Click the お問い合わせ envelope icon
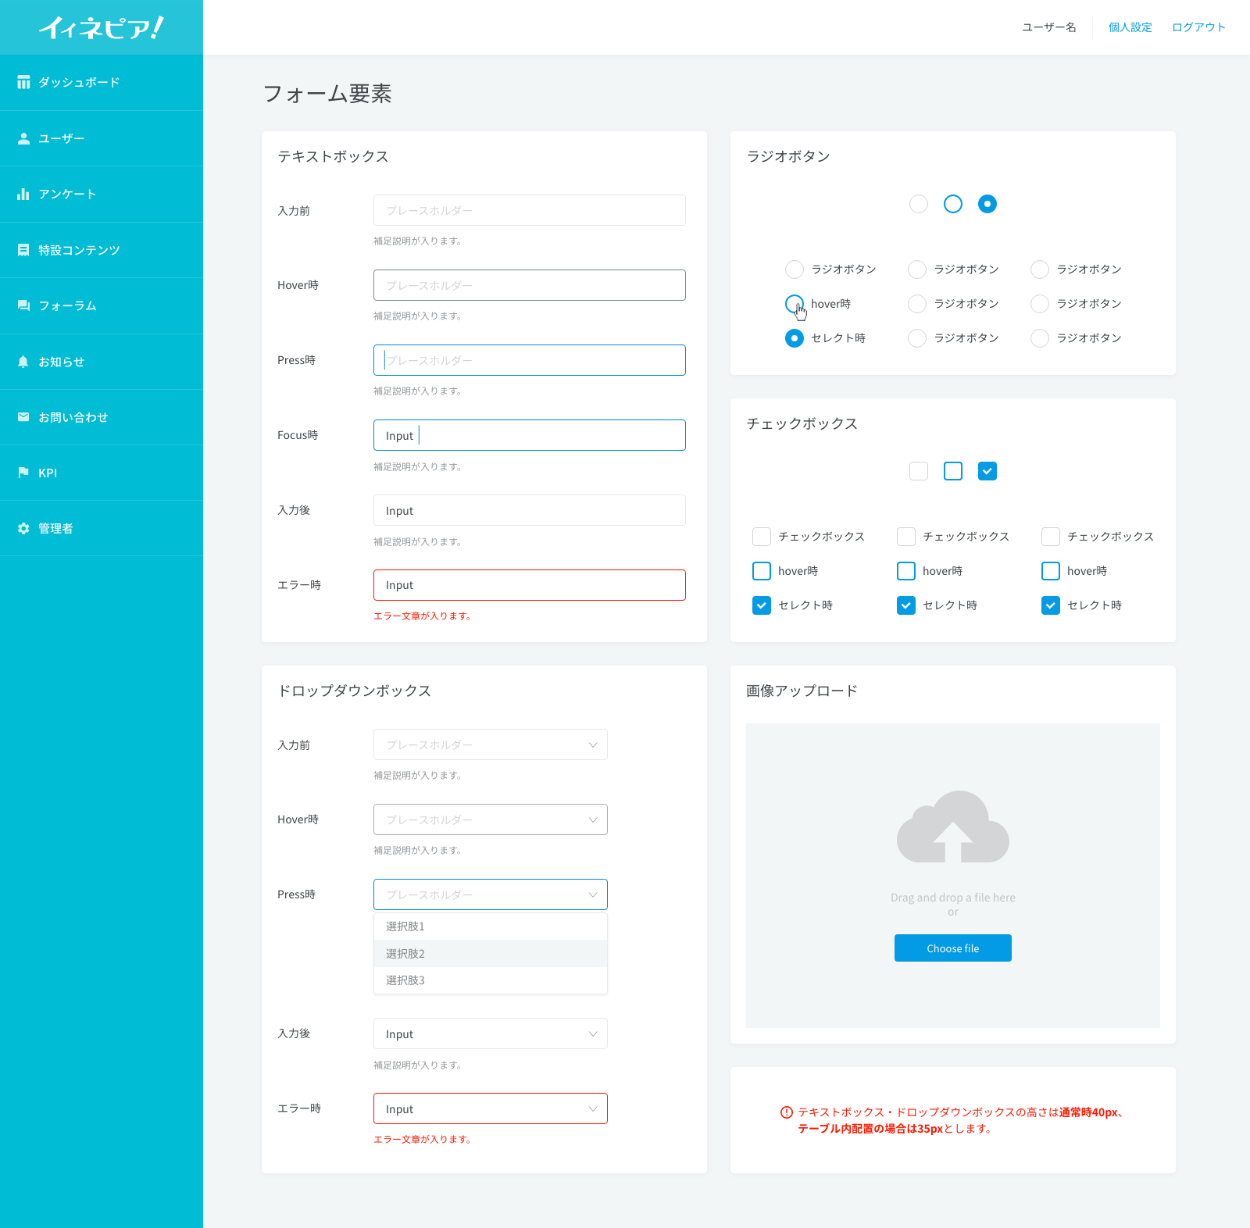The image size is (1250, 1228). coord(23,417)
